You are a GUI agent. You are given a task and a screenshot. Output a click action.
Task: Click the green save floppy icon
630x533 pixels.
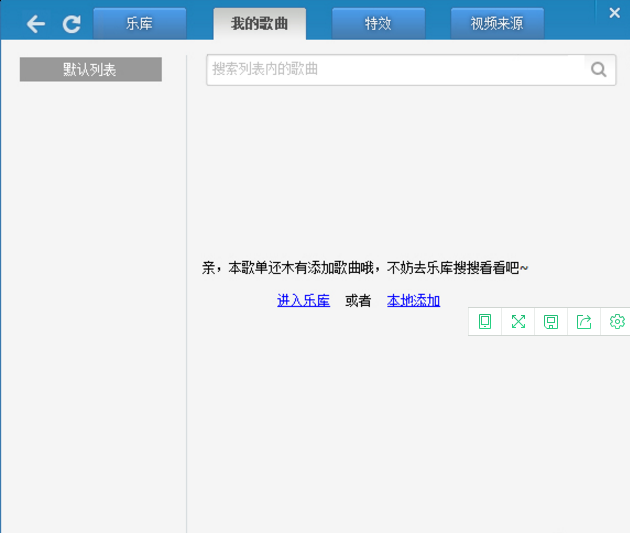[551, 321]
